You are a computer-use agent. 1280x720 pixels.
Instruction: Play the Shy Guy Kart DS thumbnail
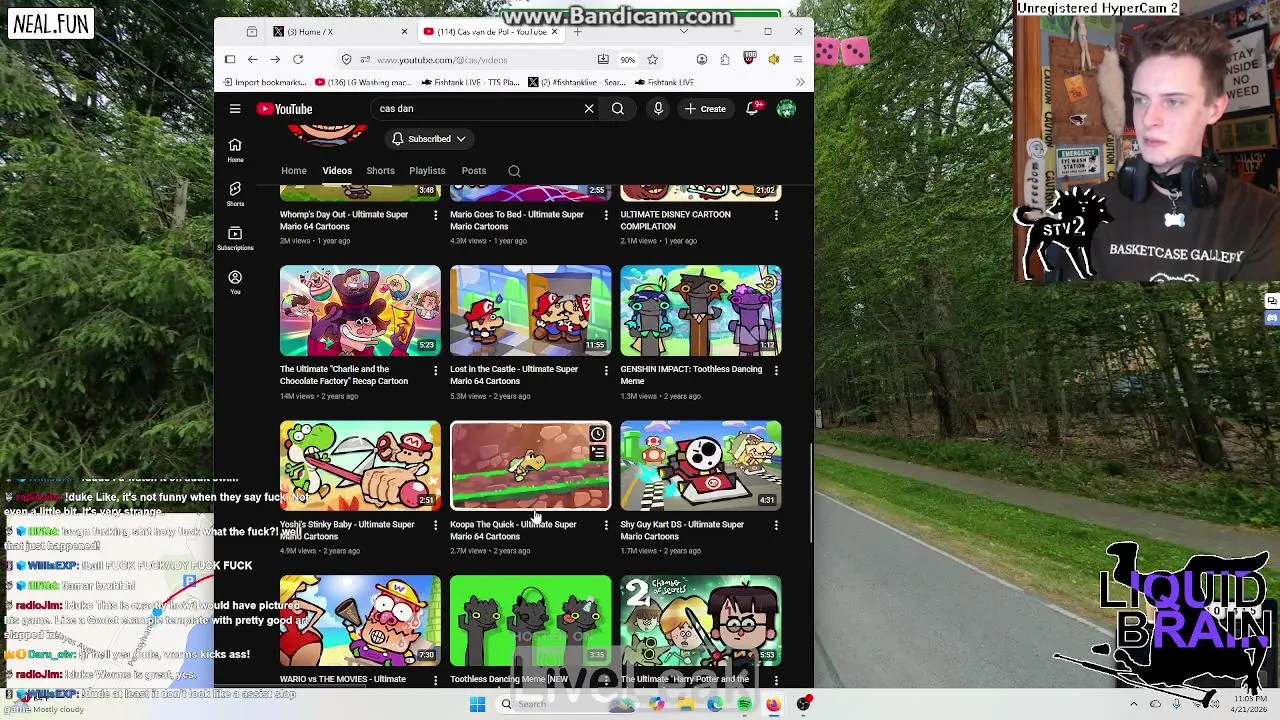tap(701, 466)
